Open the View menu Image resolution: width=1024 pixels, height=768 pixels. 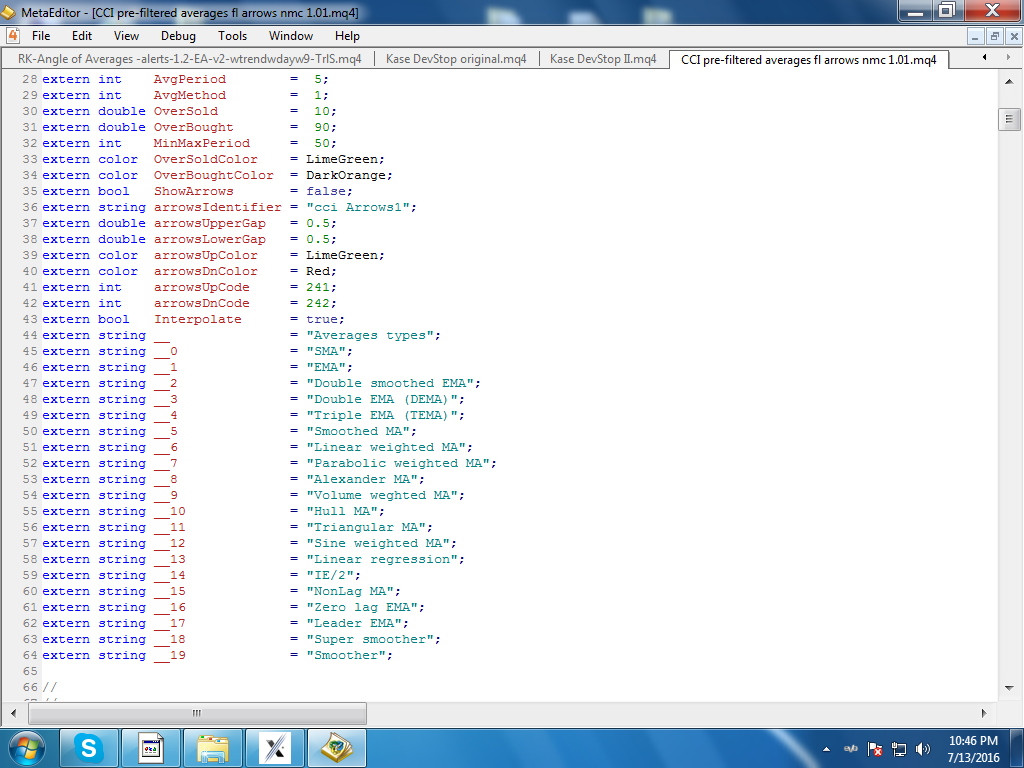click(x=126, y=36)
